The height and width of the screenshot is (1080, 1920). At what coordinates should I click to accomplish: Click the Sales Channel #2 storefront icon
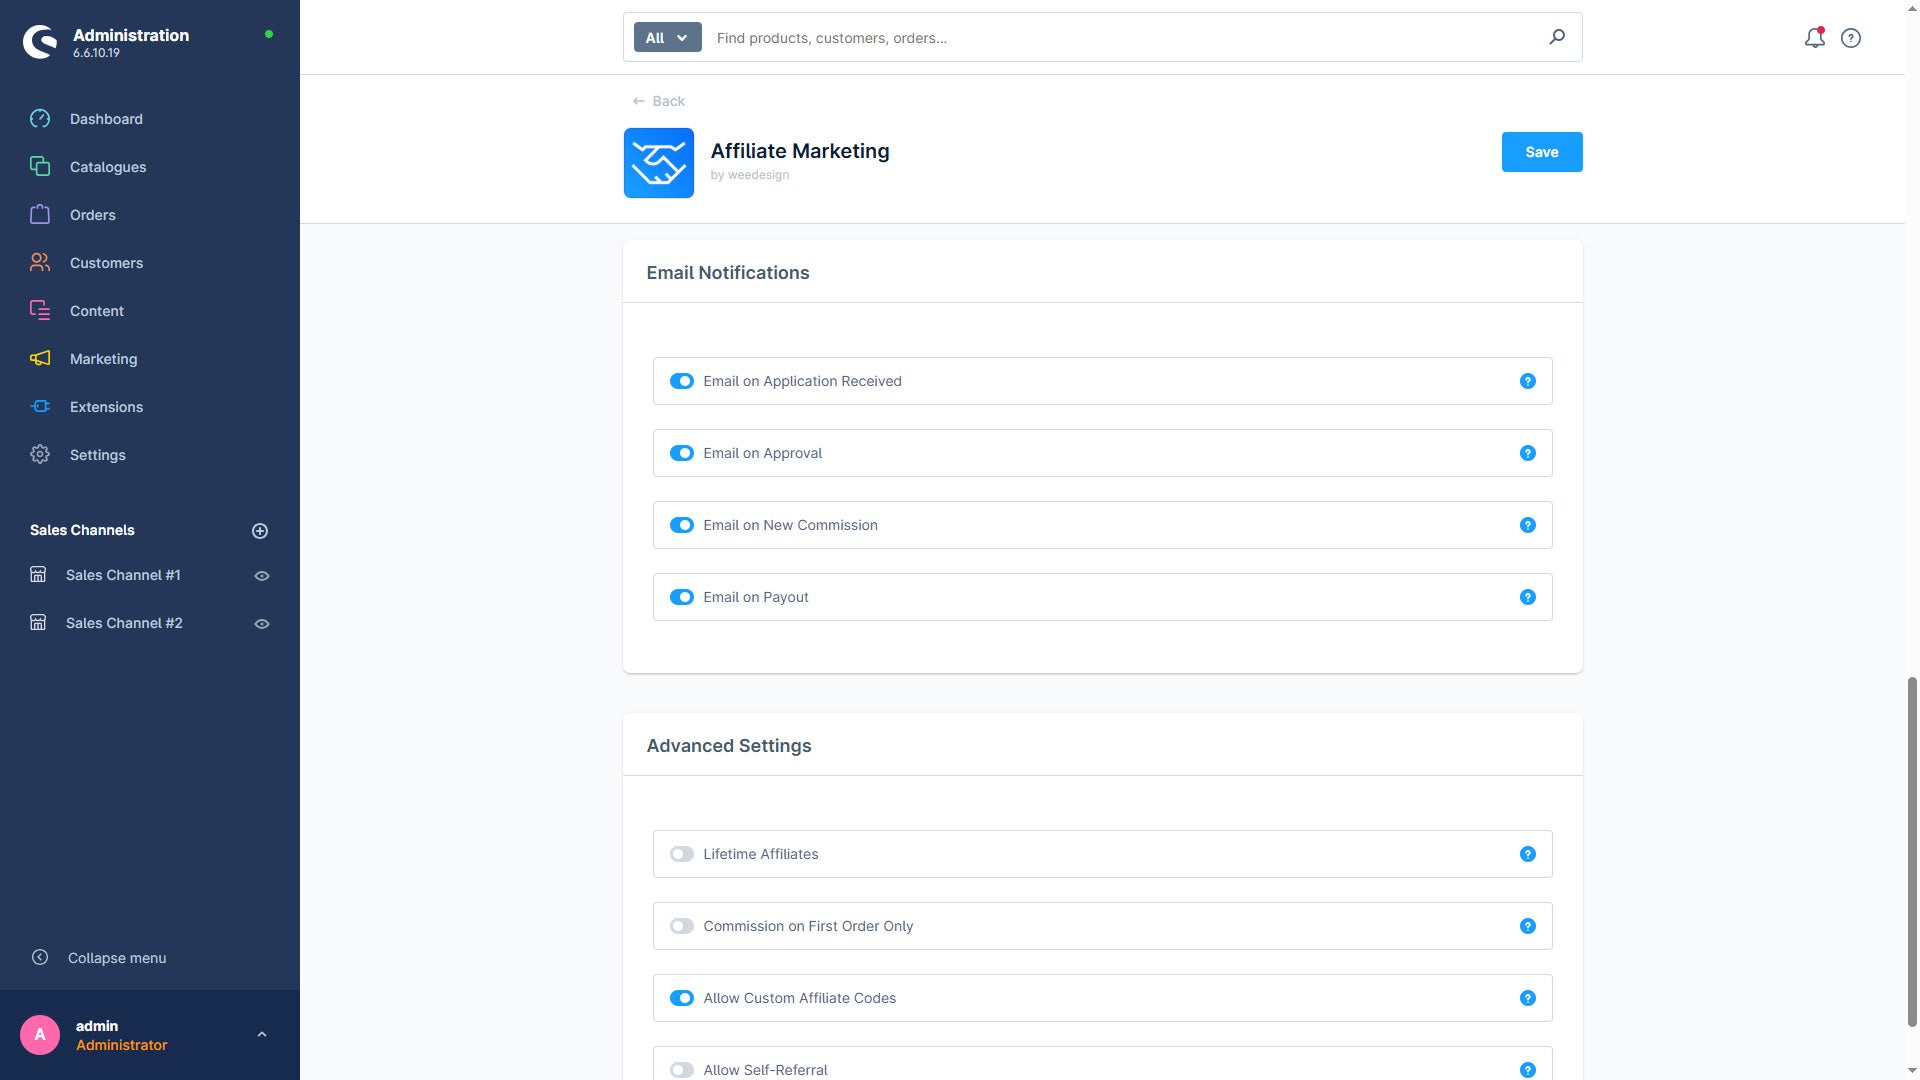(38, 623)
